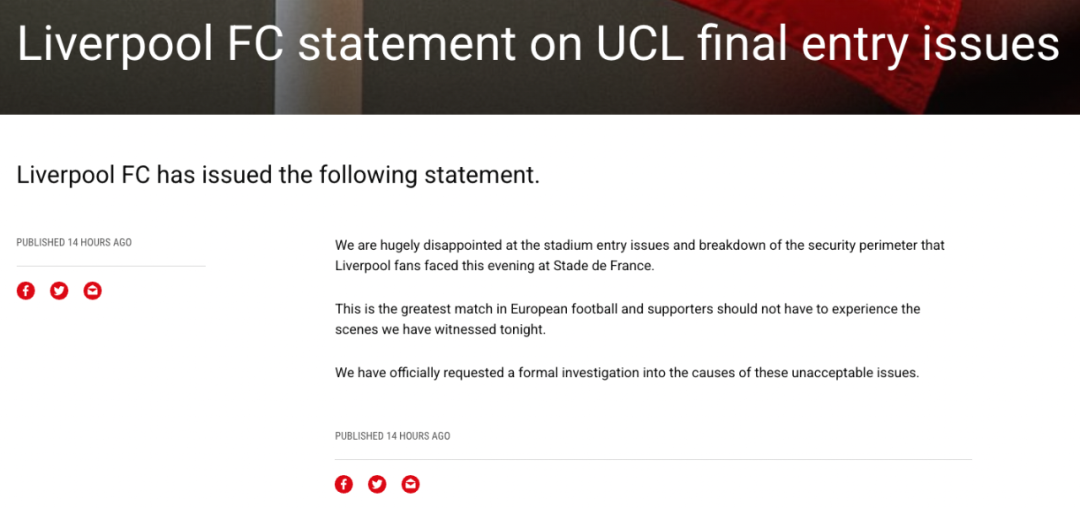Click the words 'scenes we have witnessed tonight'

(441, 329)
